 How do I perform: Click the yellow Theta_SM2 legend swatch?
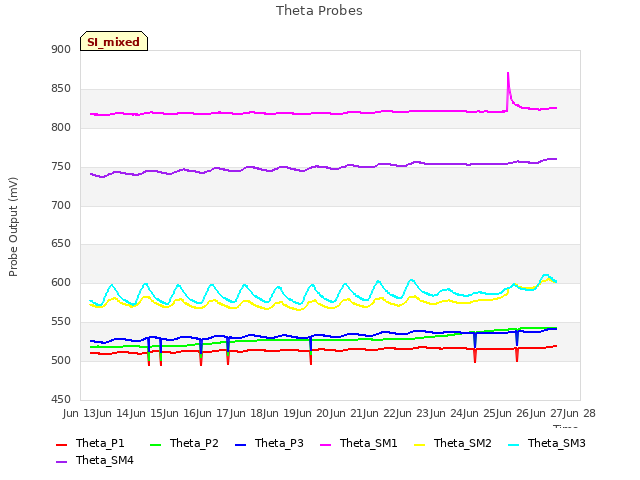(420, 444)
